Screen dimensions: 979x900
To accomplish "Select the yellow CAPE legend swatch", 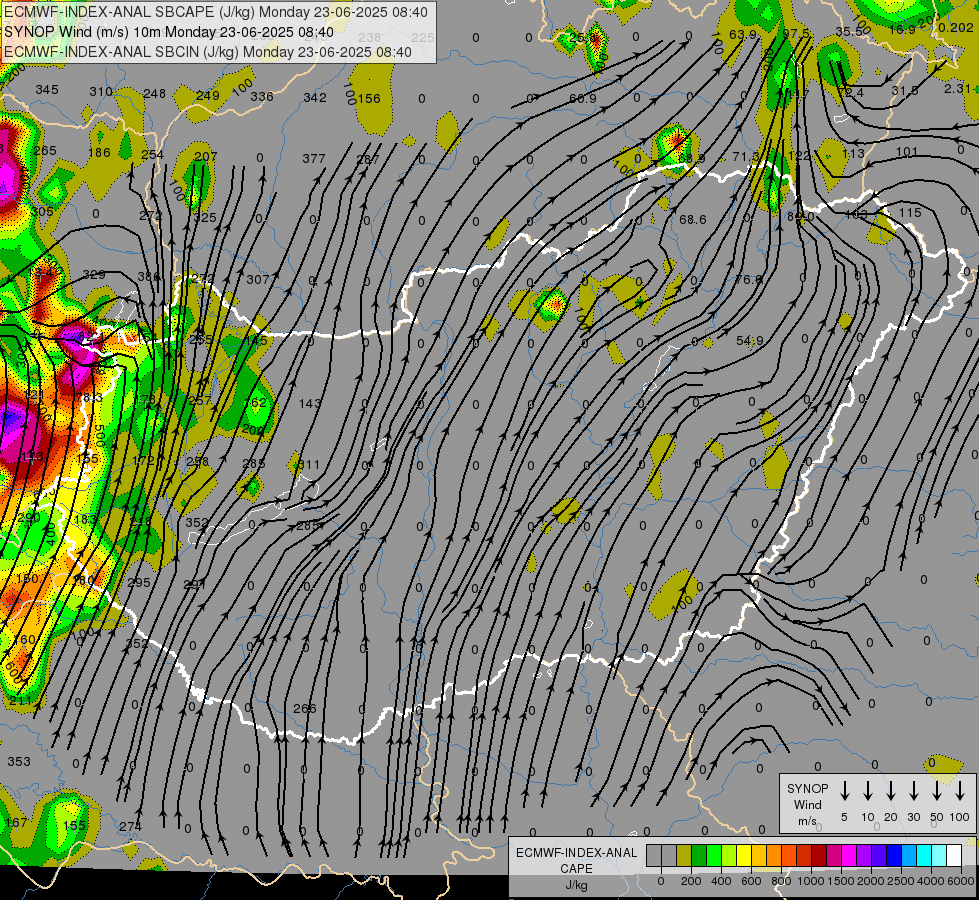I will pos(744,856).
